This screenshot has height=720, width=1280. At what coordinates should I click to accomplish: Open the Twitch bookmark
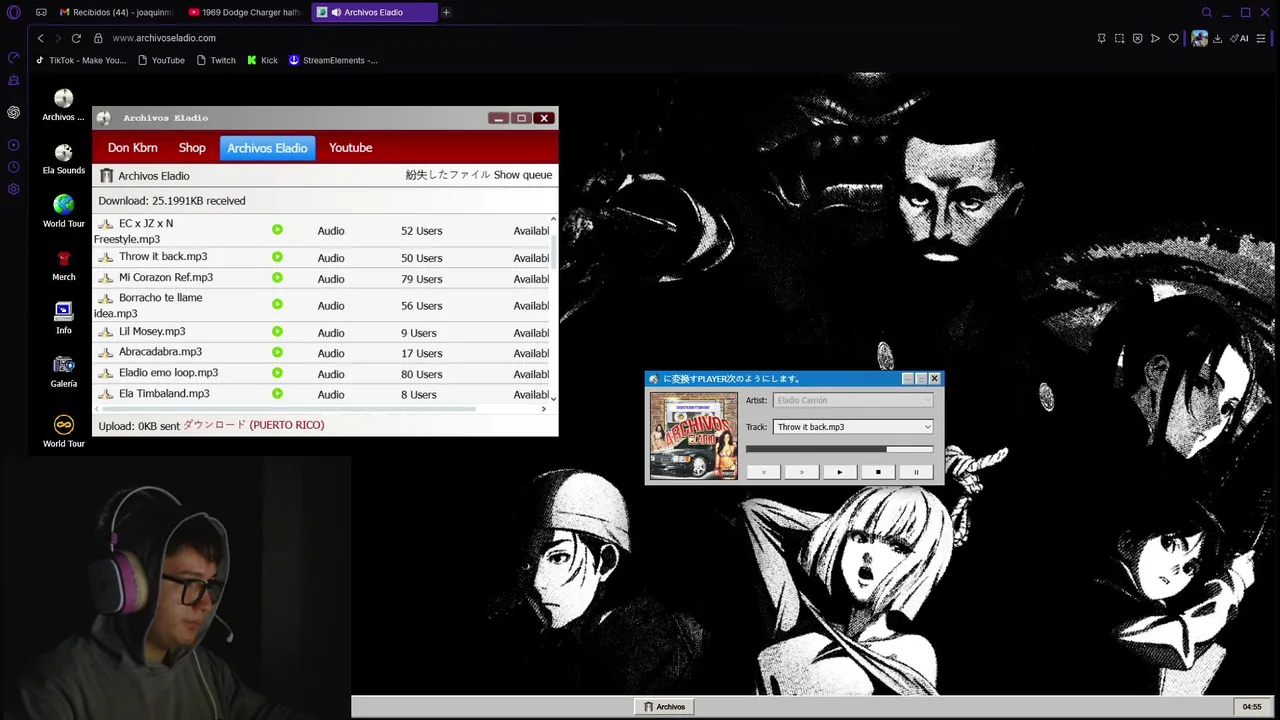coord(216,60)
